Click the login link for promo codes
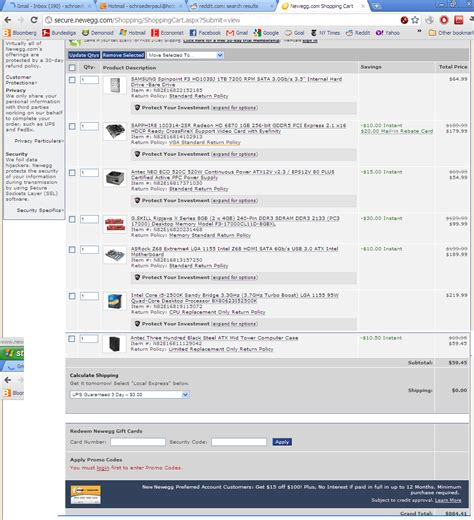Image resolution: width=474 pixels, height=520 pixels. tap(103, 468)
